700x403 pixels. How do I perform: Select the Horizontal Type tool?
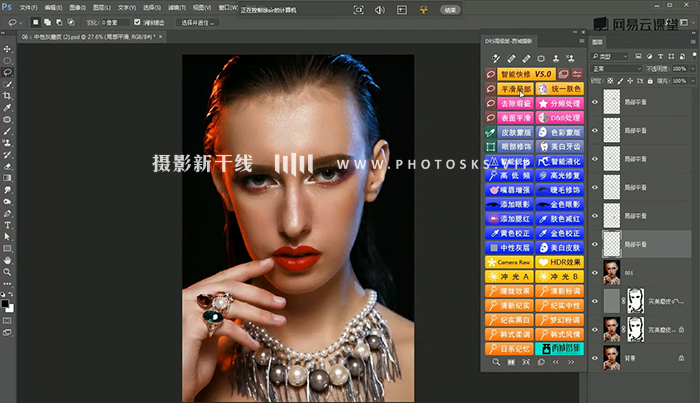coord(7,225)
